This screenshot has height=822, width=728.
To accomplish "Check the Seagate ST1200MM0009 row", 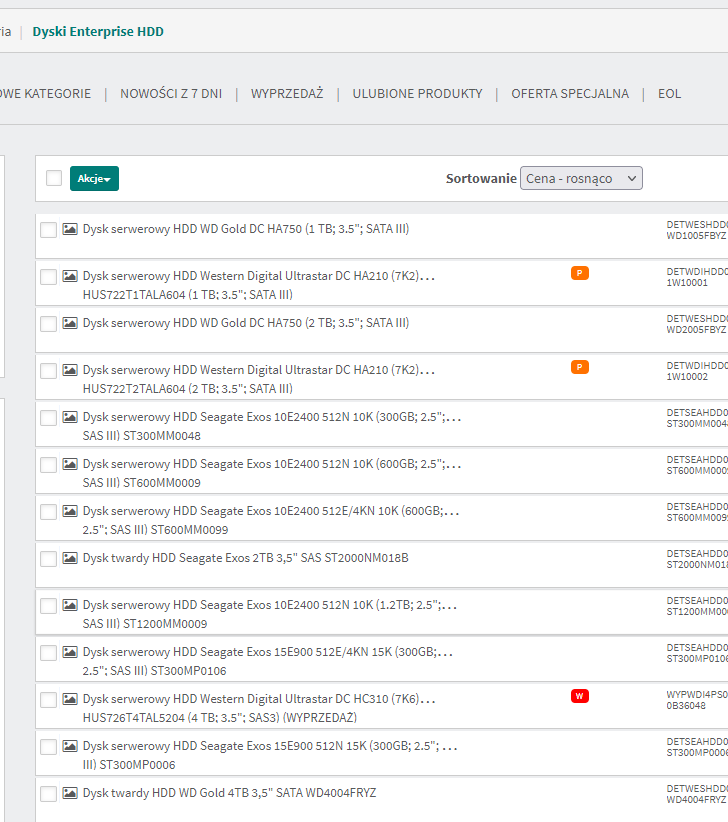I will click(49, 605).
